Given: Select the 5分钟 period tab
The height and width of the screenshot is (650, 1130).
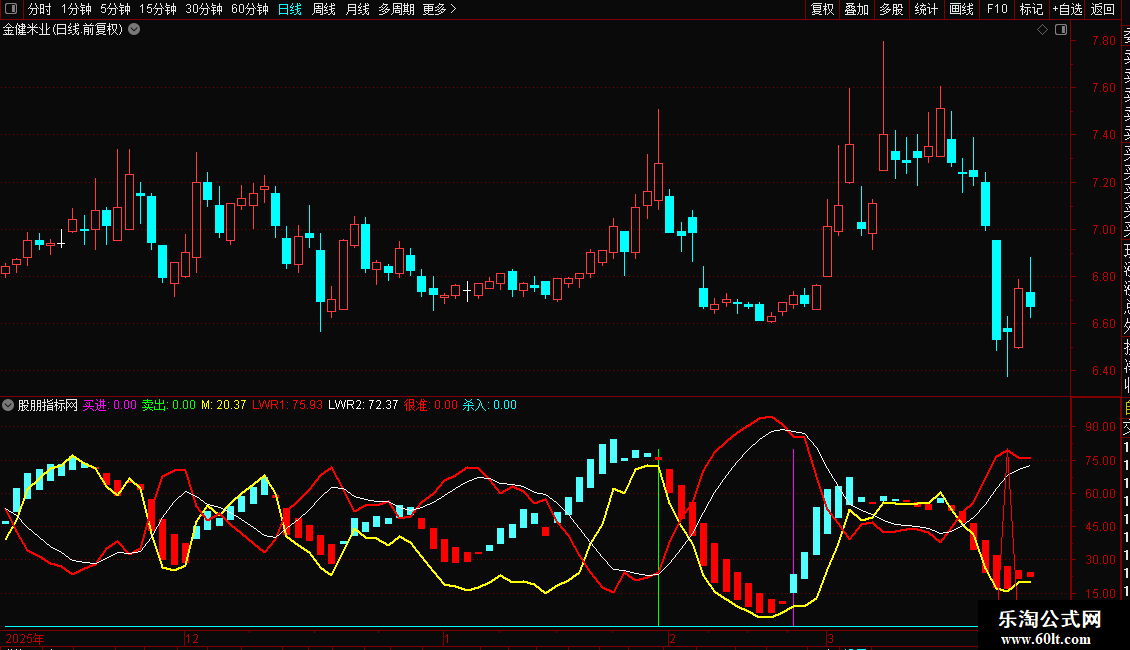Looking at the screenshot, I should 115,9.
